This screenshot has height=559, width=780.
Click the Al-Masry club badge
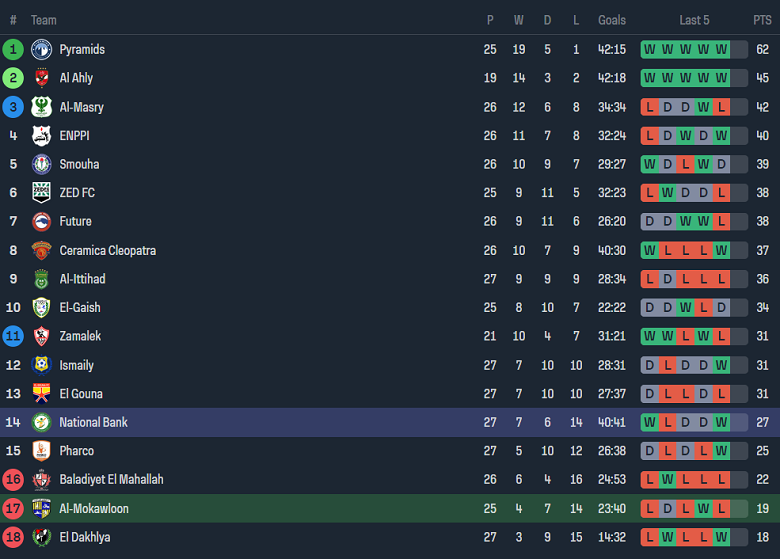(41, 107)
